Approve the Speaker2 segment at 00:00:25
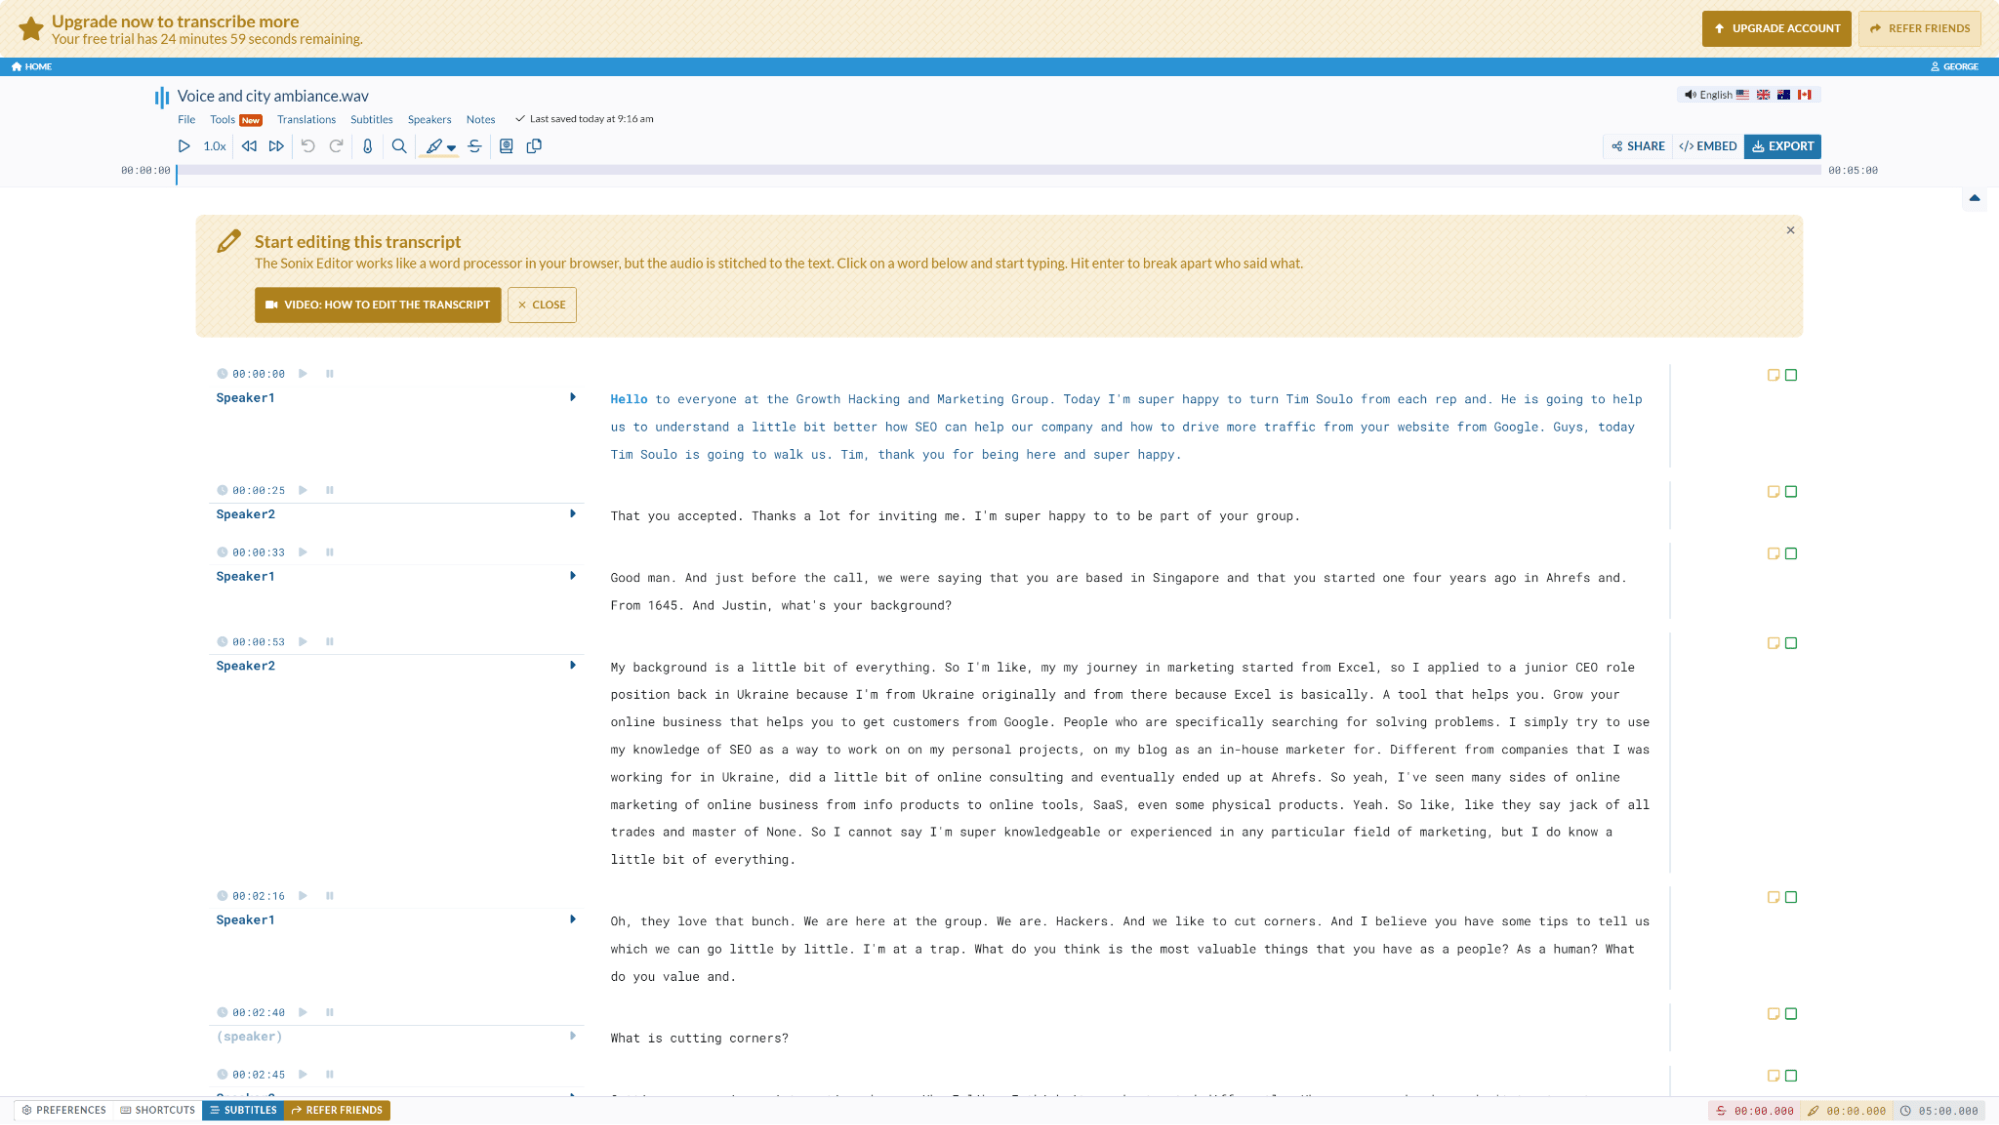The width and height of the screenshot is (1999, 1125). (x=1792, y=491)
